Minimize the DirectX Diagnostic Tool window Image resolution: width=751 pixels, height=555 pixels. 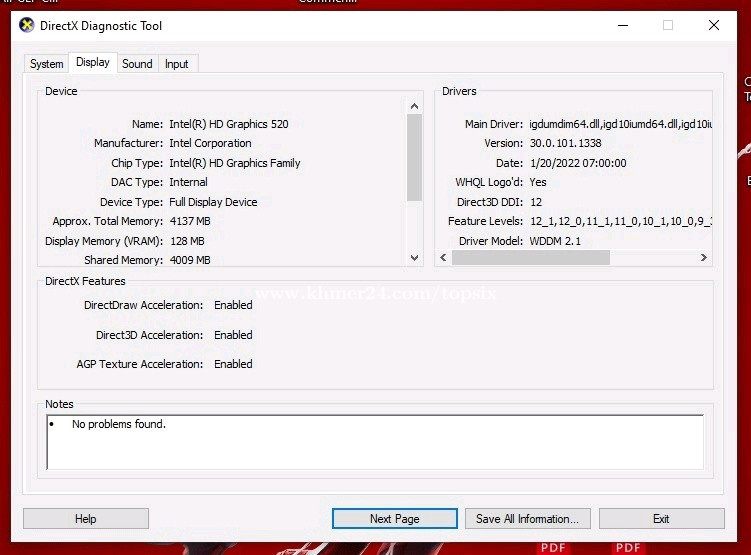point(623,25)
